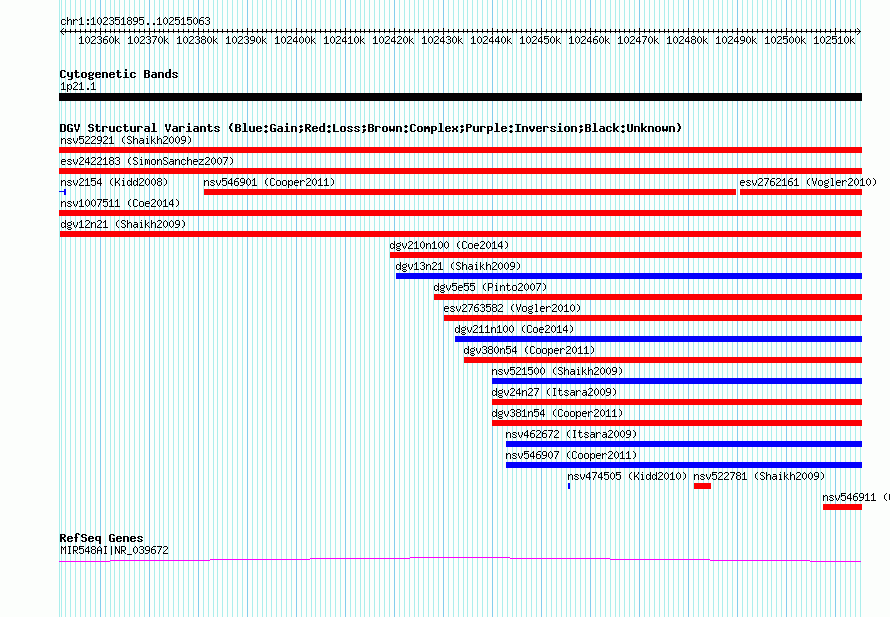Click the chr1:102351895..102515063 coordinate text

[x=135, y=21]
